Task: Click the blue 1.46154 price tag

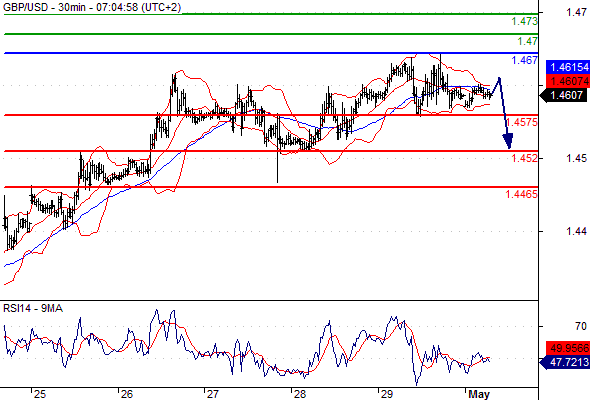Action: tap(567, 67)
